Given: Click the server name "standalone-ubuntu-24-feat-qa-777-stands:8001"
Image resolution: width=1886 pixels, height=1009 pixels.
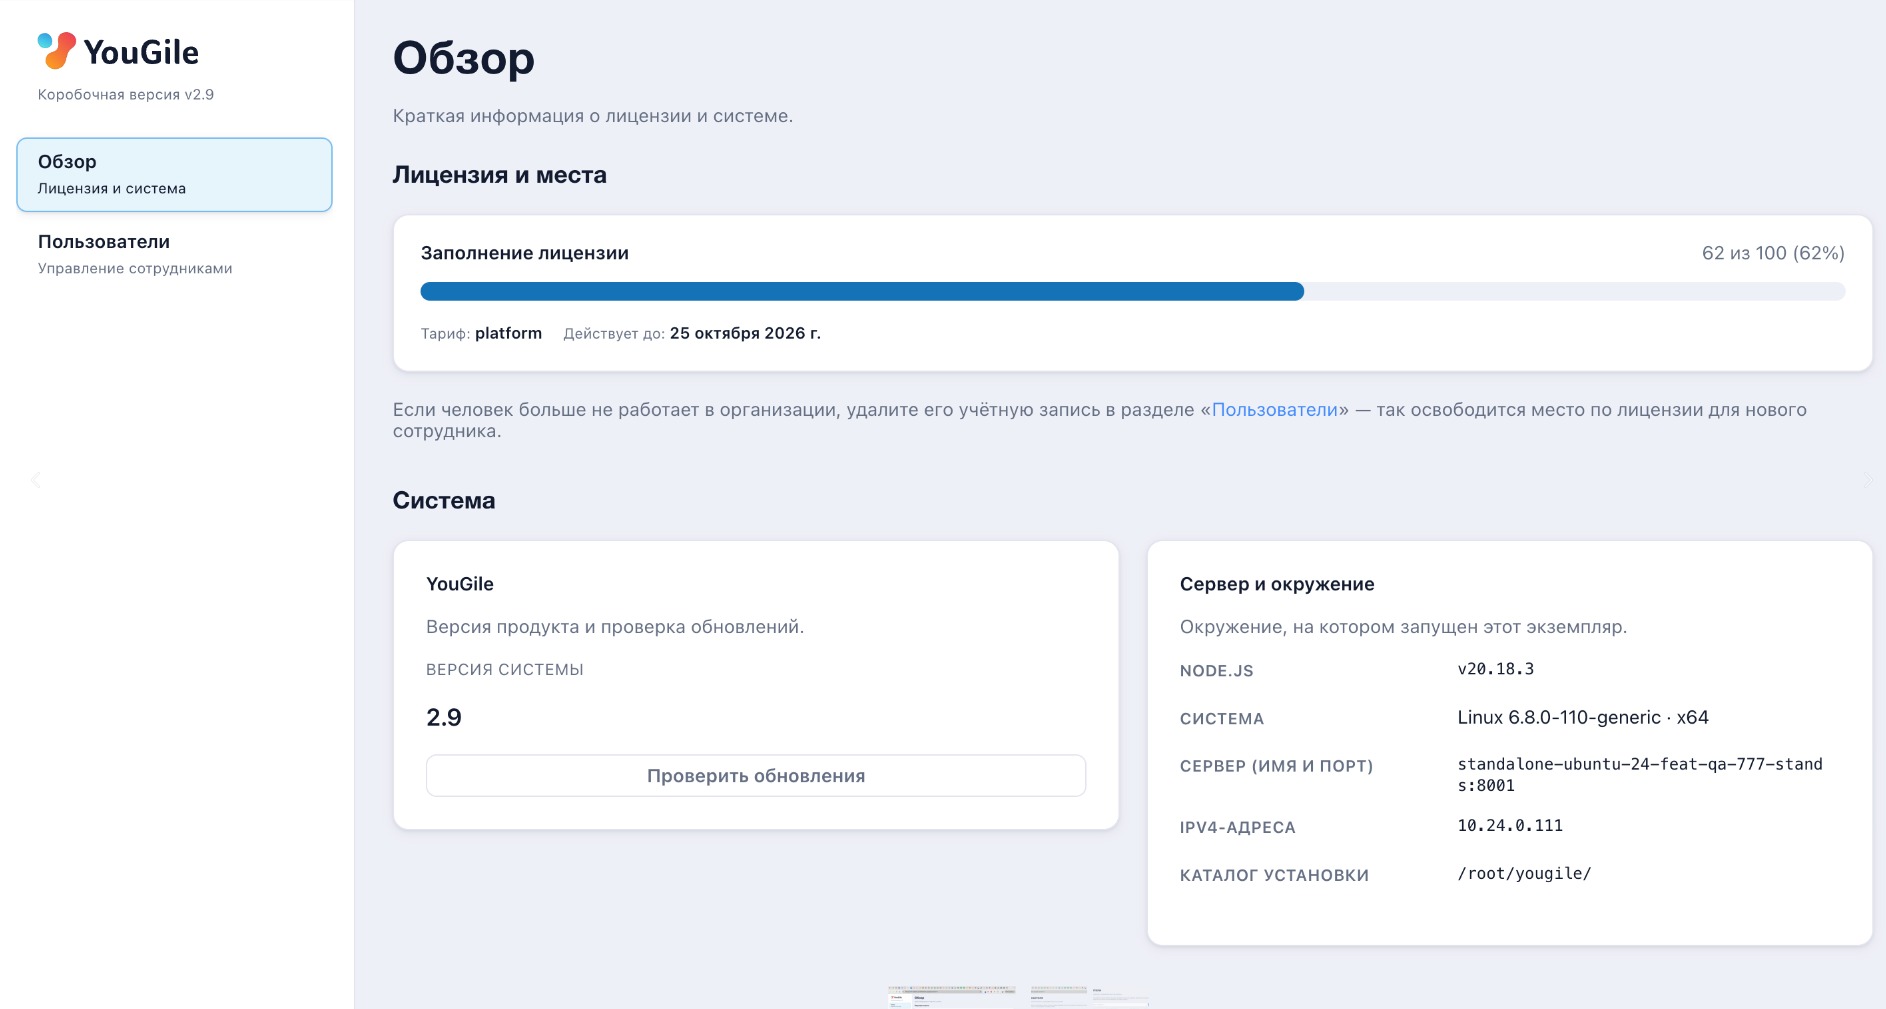Looking at the screenshot, I should 1640,775.
